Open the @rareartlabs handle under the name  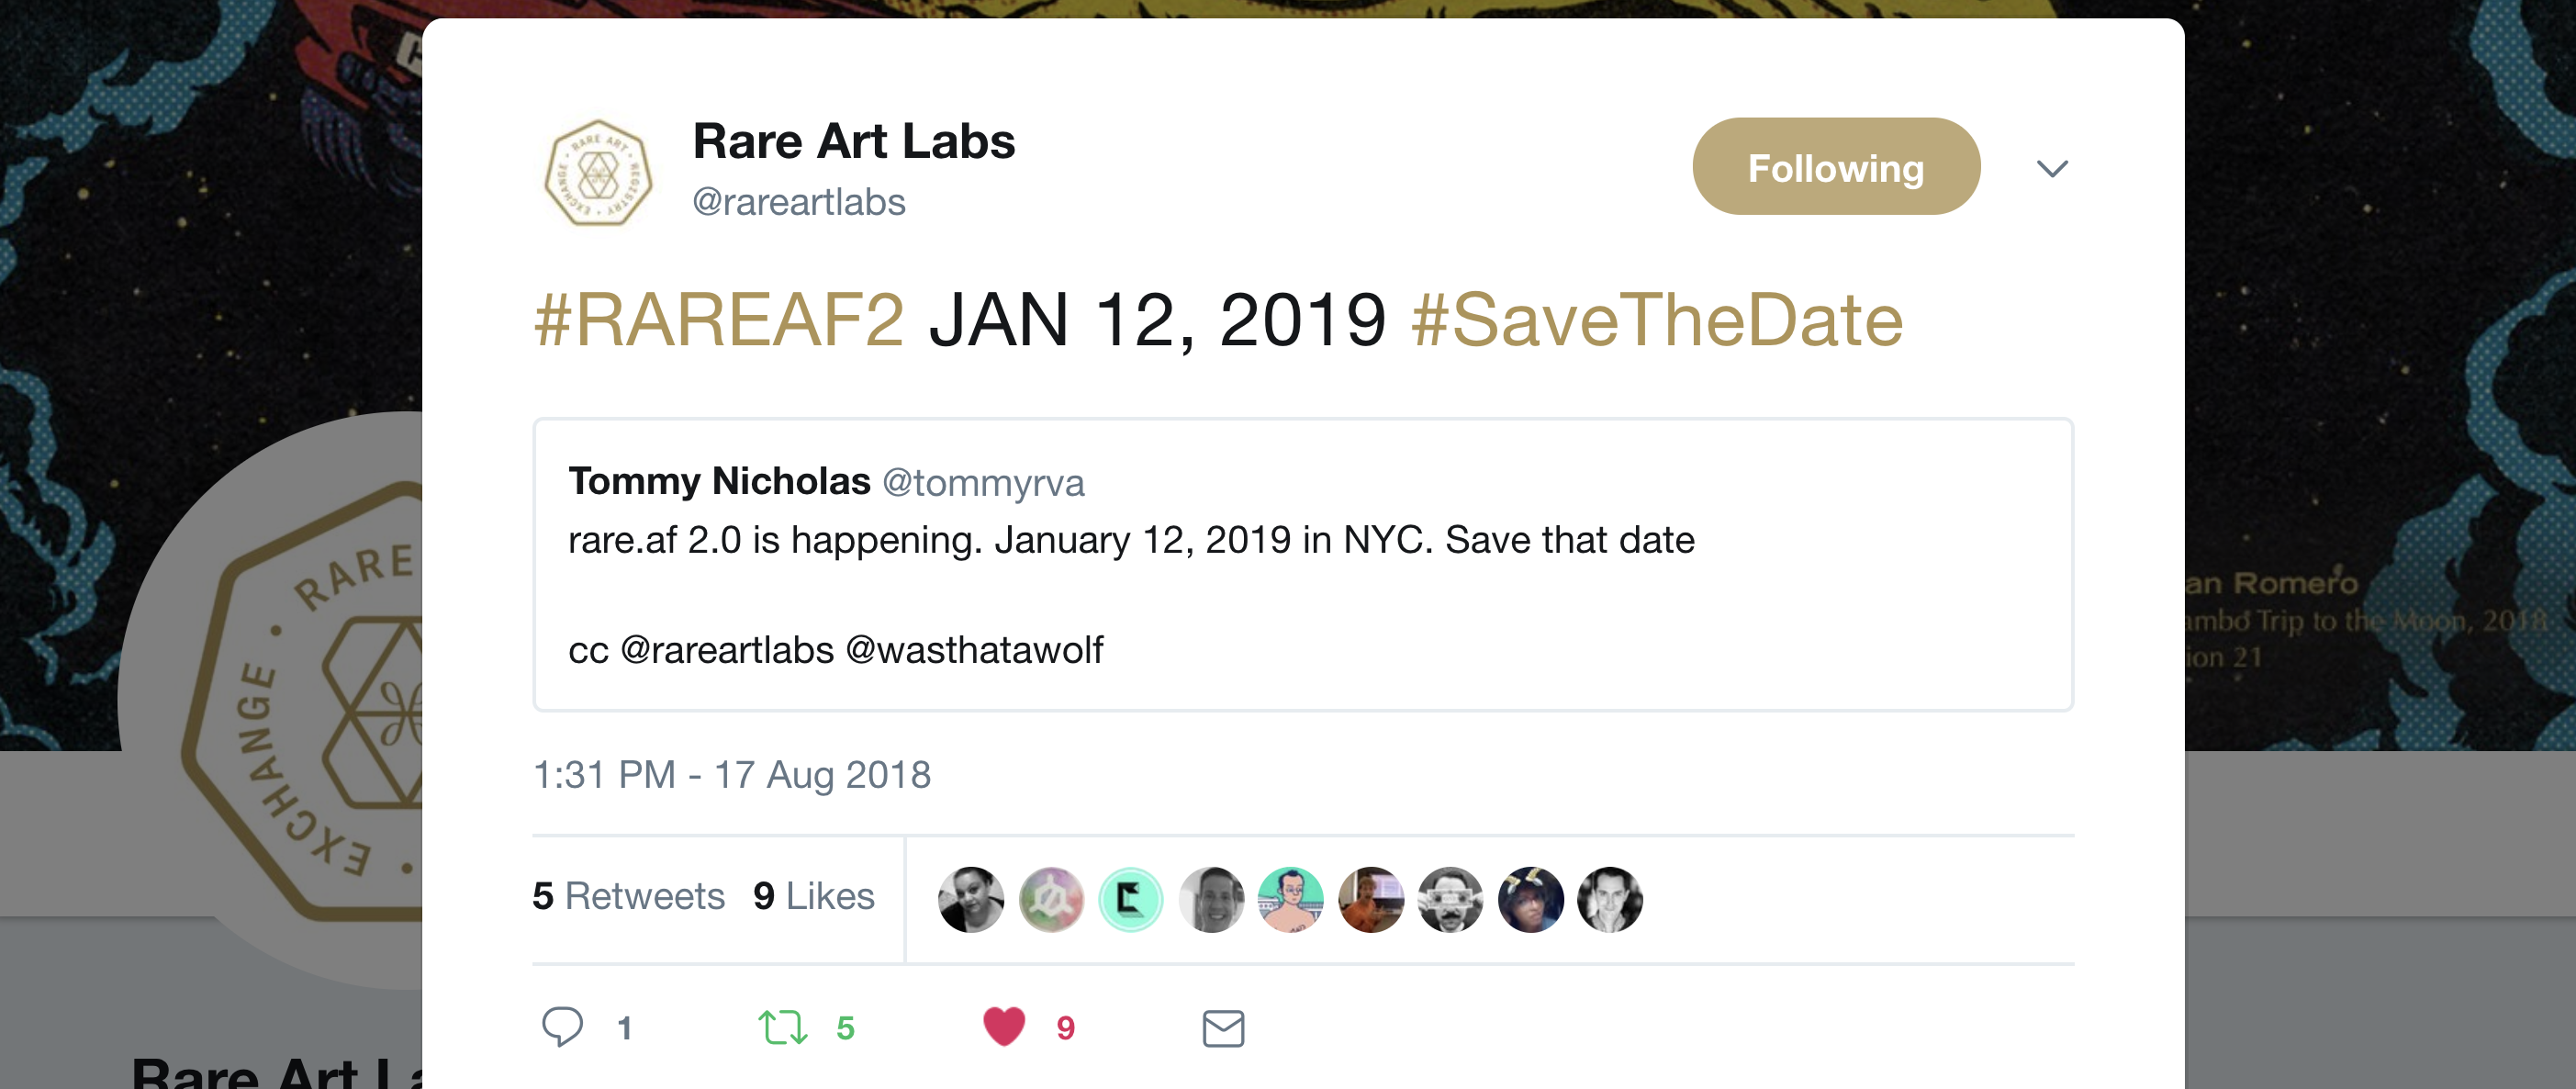[x=799, y=202]
